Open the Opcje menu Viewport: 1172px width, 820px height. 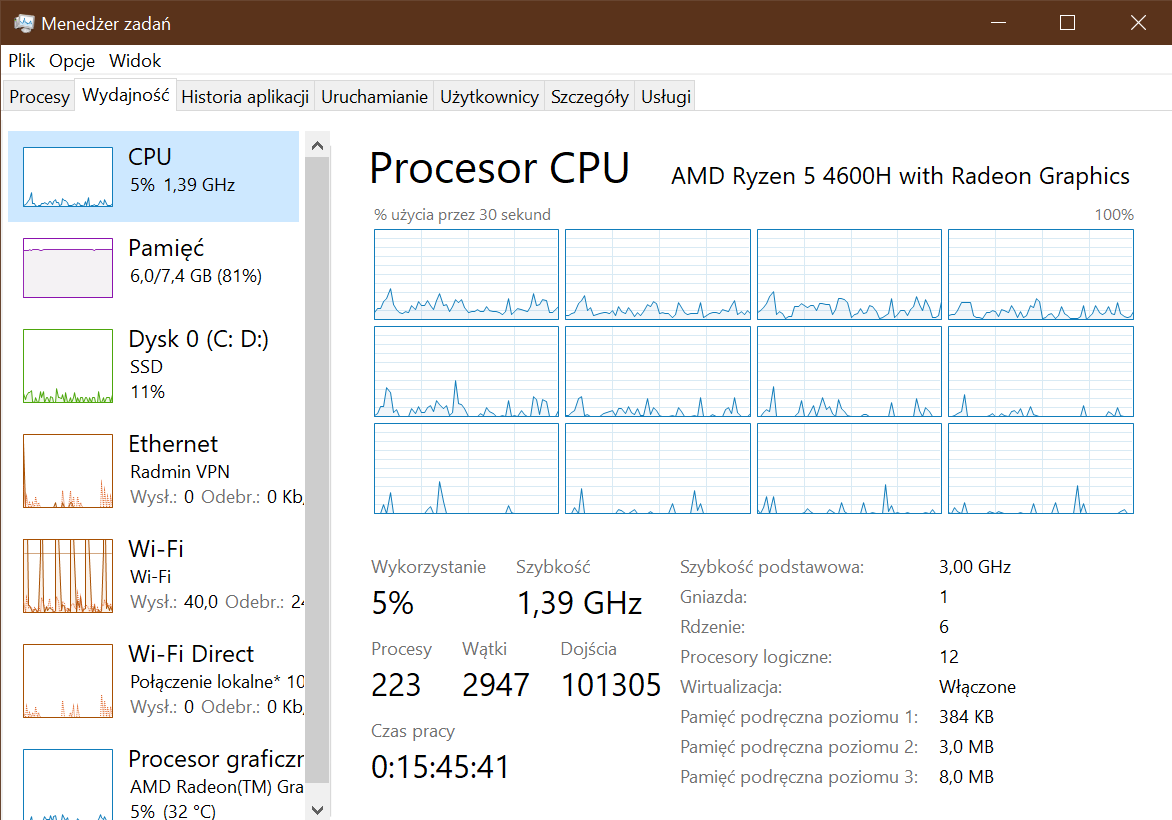pos(72,61)
